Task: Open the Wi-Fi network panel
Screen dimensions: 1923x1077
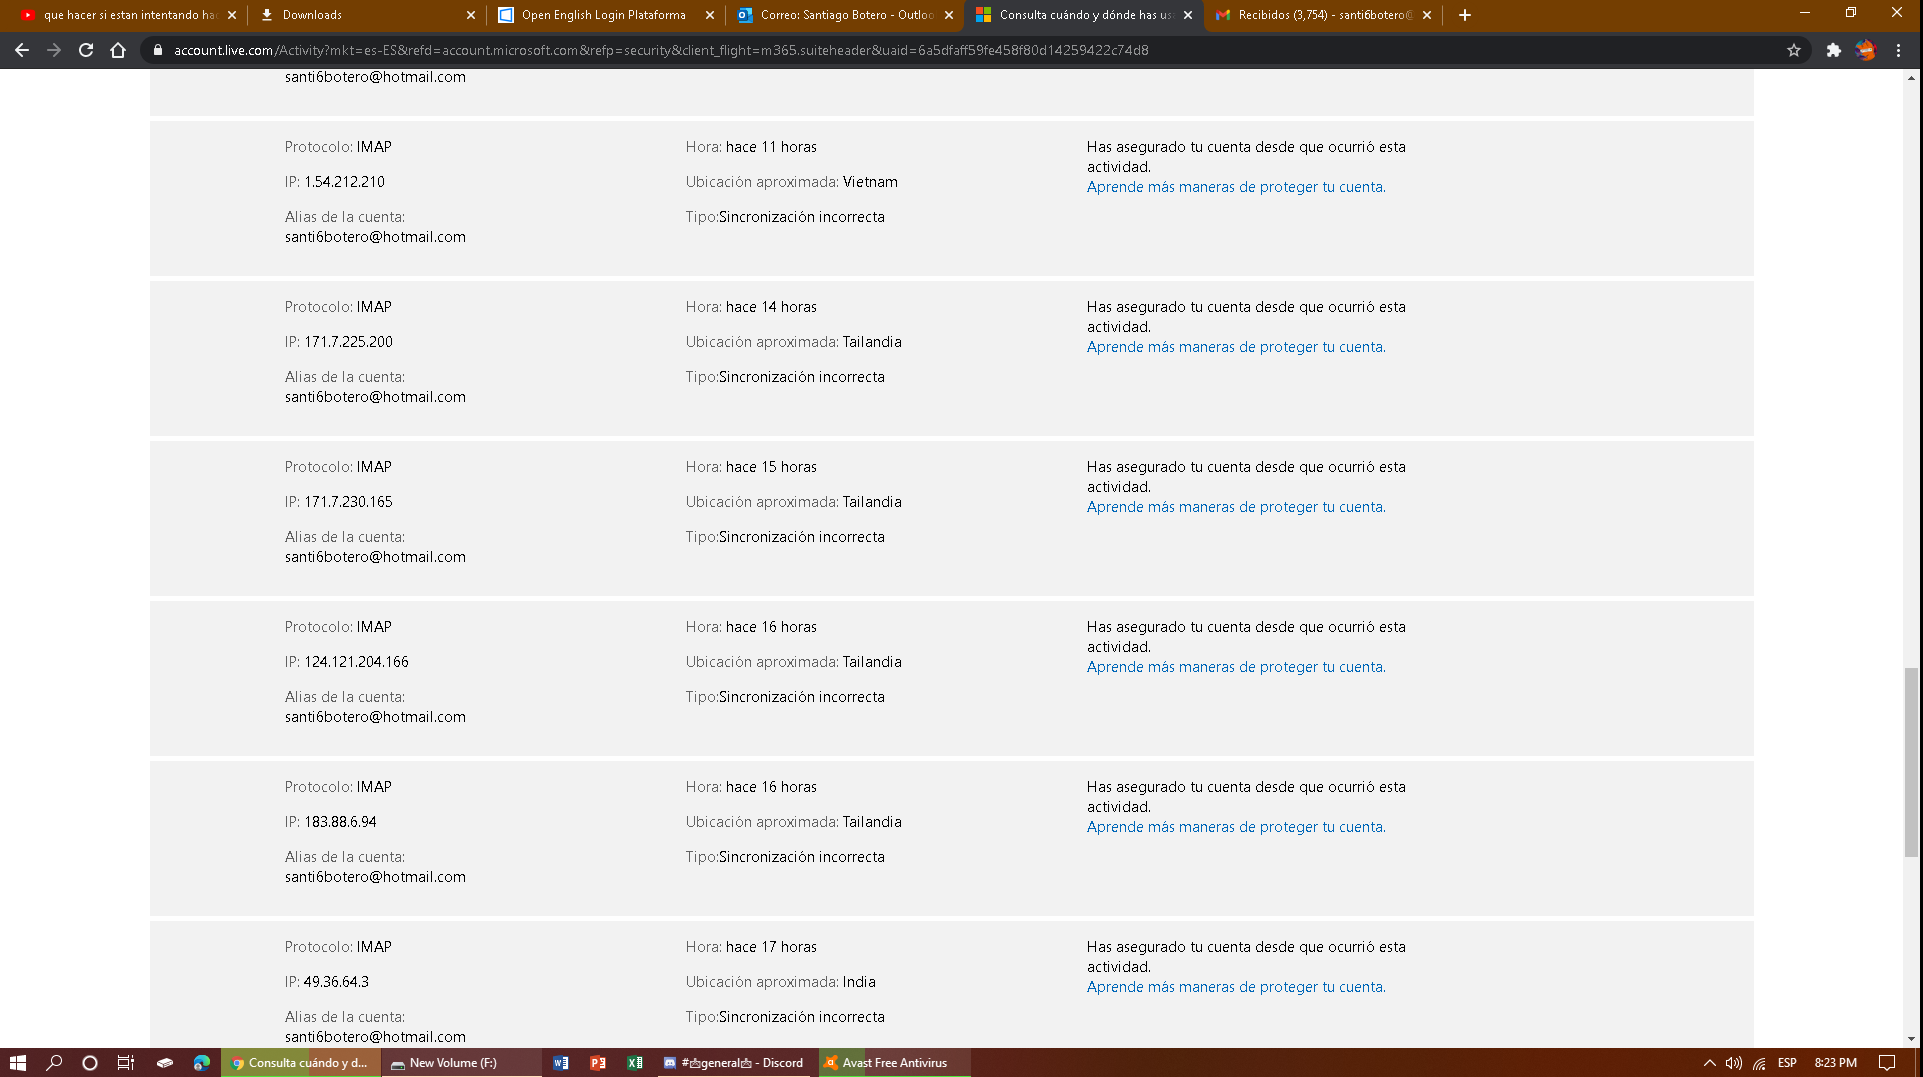Action: pos(1759,1063)
